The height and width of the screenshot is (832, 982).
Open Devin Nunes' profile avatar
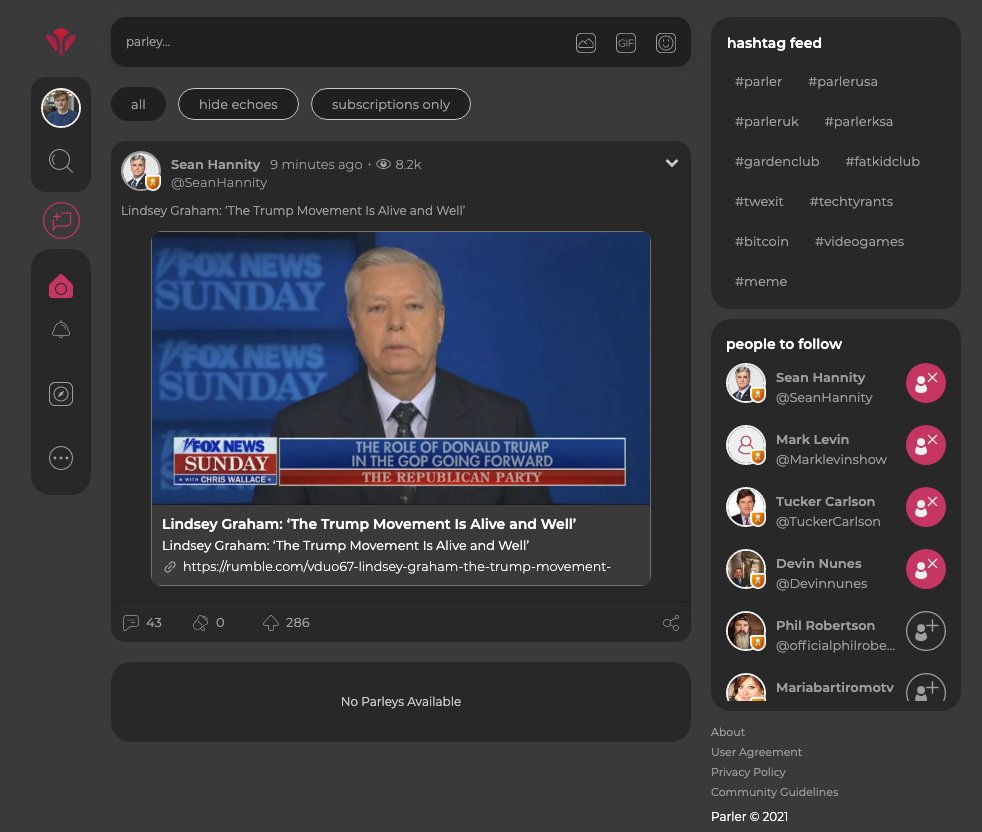(745, 569)
